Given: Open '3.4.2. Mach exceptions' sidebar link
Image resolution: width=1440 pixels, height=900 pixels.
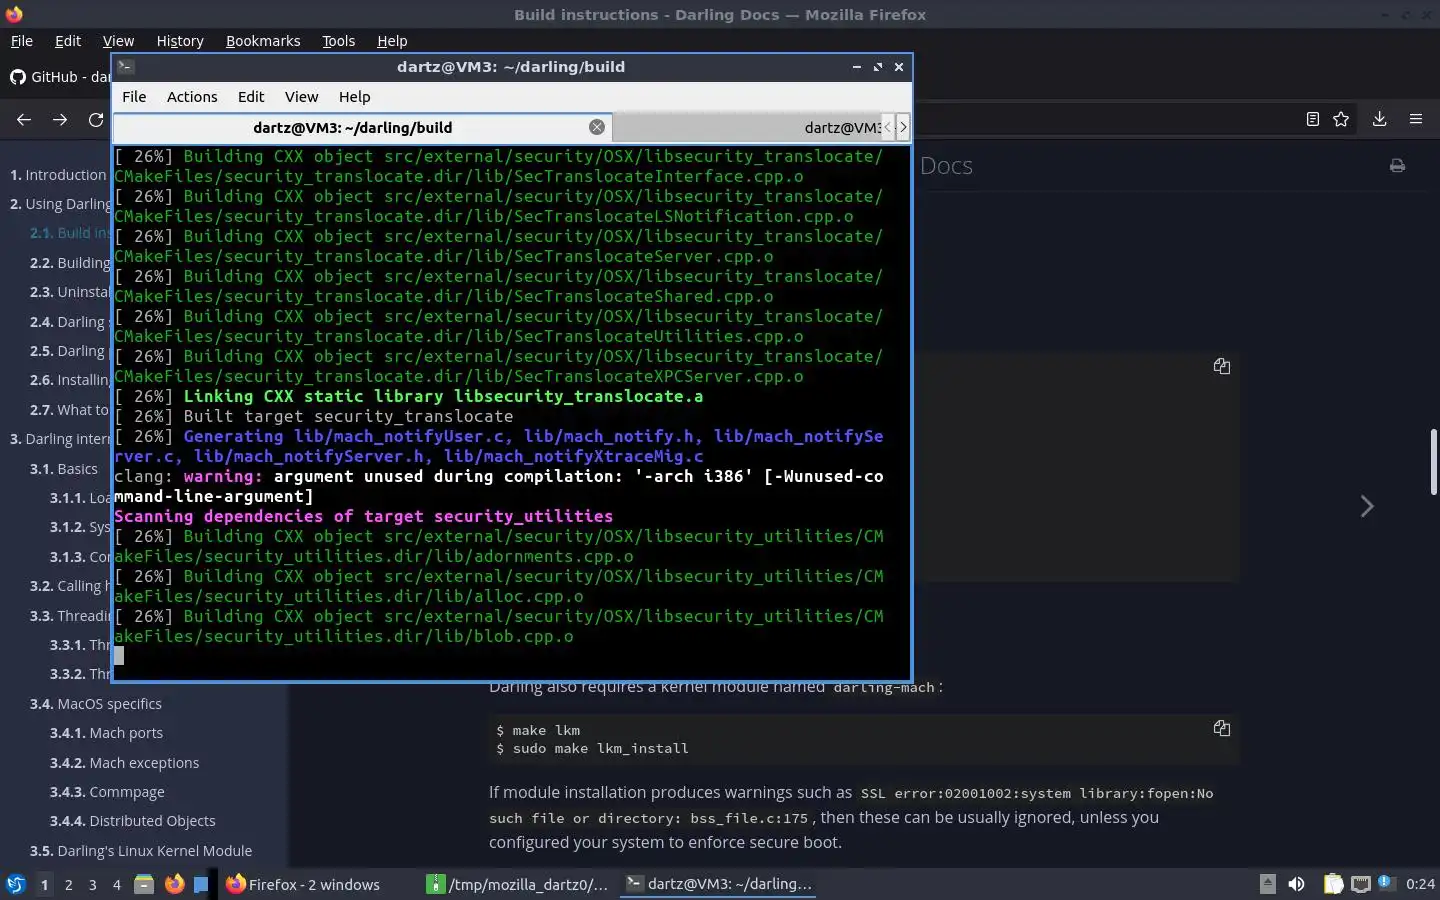Looking at the screenshot, I should tap(124, 763).
